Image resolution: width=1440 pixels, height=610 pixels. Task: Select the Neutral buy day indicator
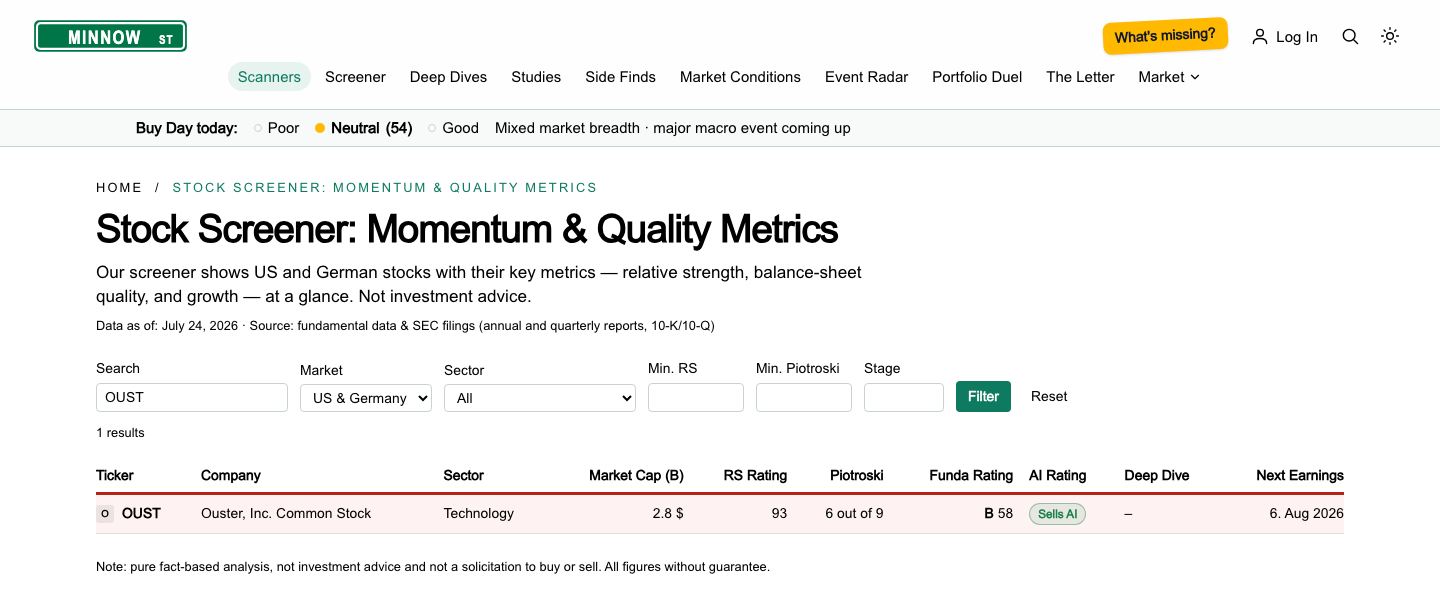click(363, 128)
